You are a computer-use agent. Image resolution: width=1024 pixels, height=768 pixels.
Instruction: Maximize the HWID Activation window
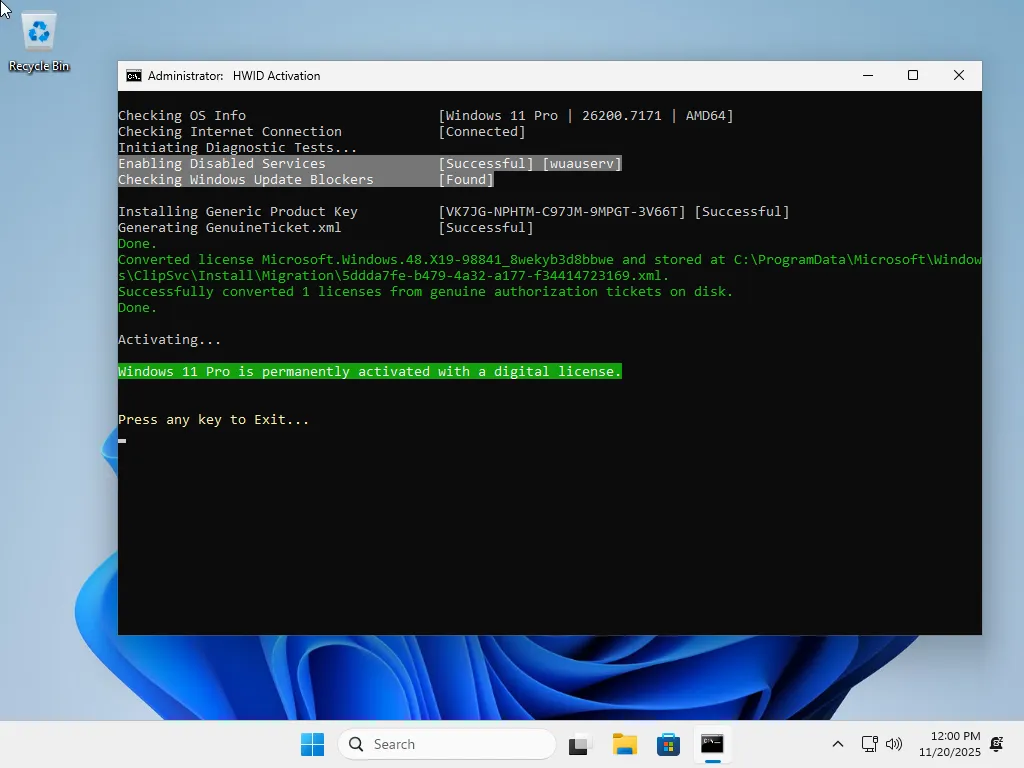[x=913, y=76]
